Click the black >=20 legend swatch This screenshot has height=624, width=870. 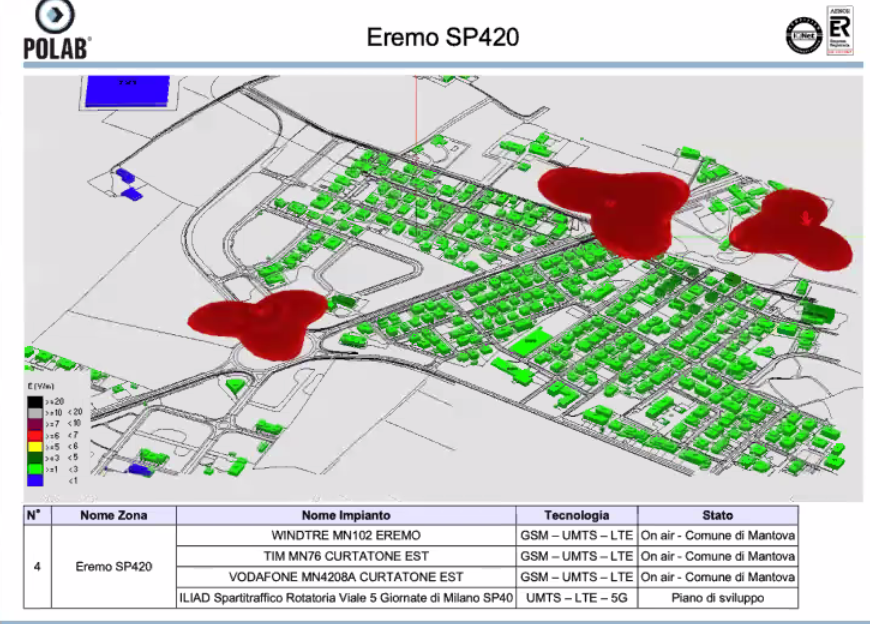click(37, 401)
